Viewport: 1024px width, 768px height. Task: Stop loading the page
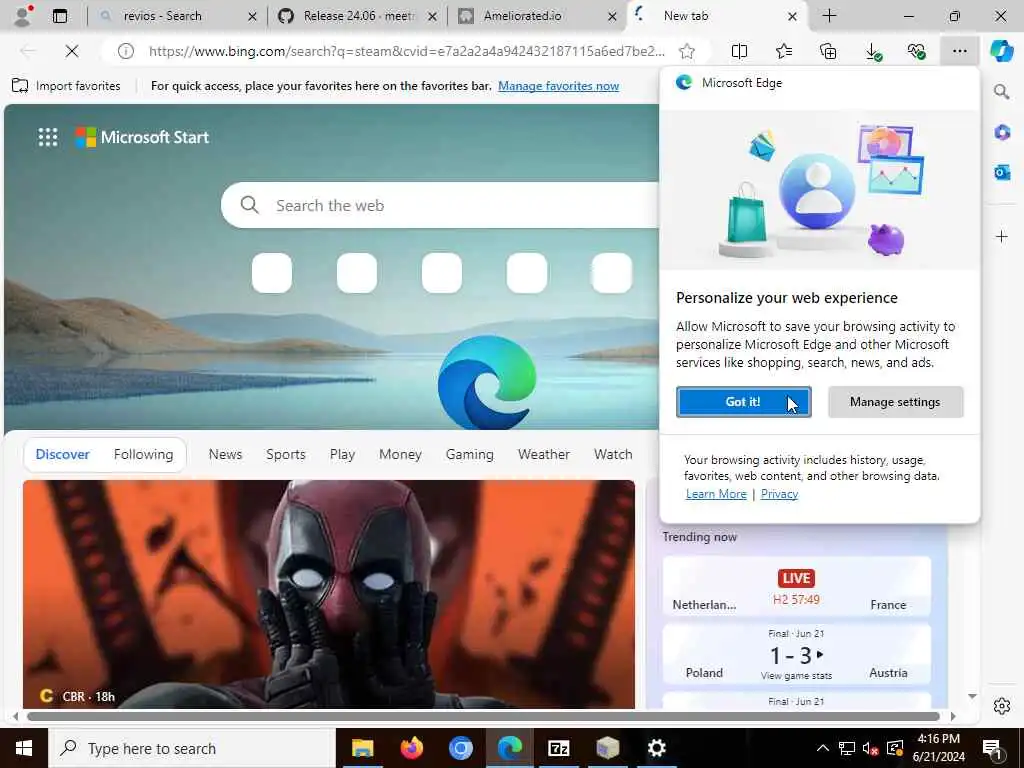72,51
